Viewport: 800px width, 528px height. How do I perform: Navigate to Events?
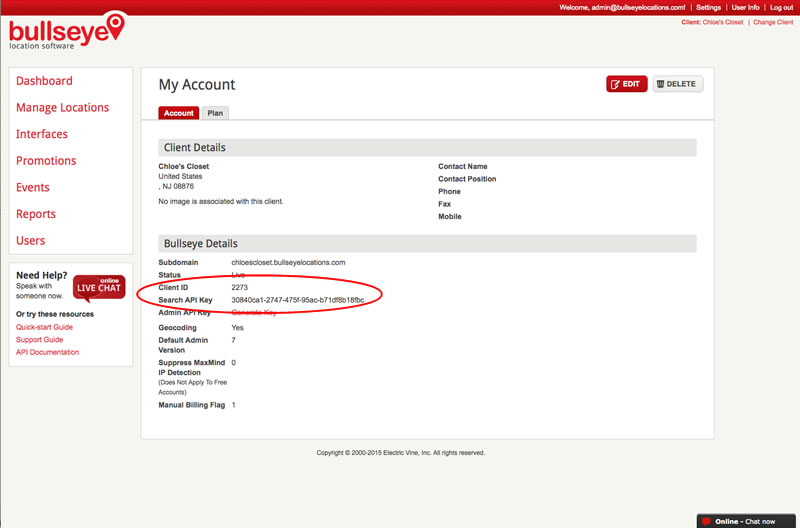click(33, 187)
